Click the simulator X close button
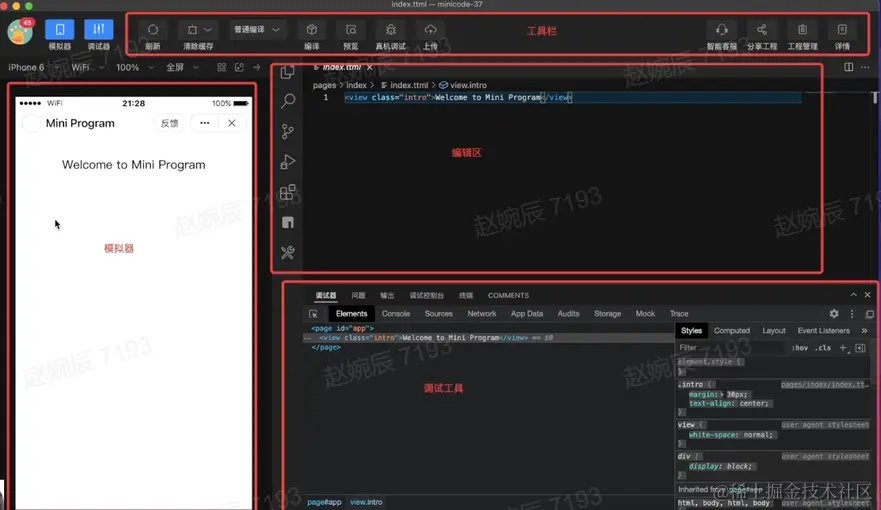The height and width of the screenshot is (510, 881). pyautogui.click(x=231, y=123)
